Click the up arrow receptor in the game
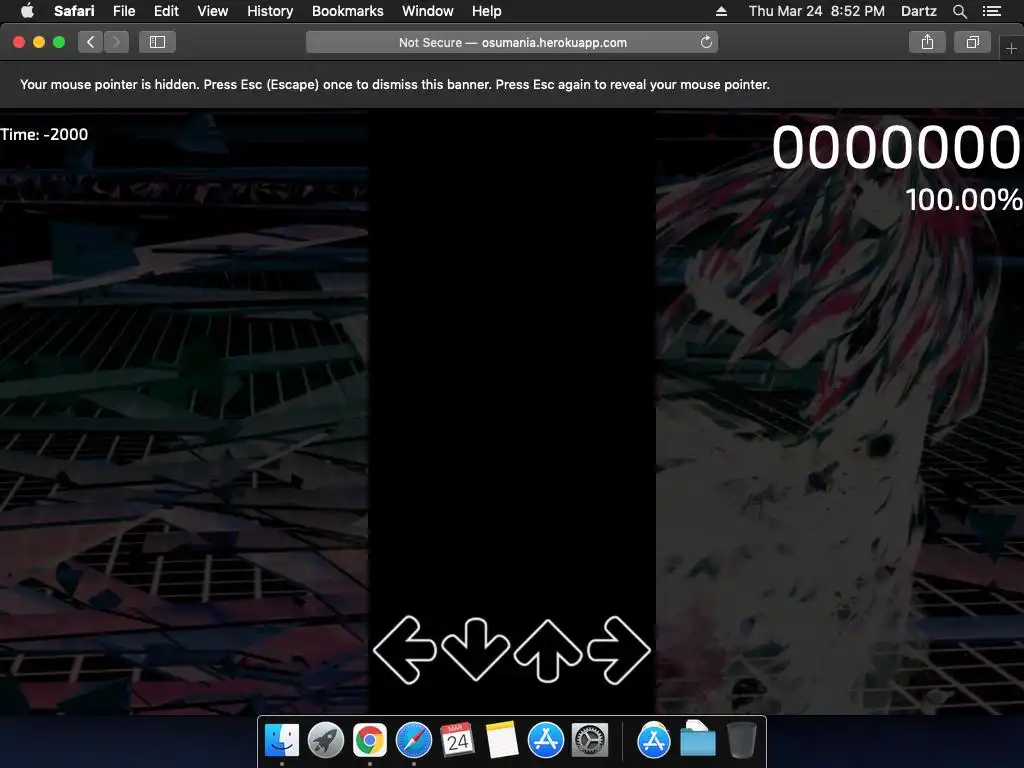 click(x=548, y=650)
